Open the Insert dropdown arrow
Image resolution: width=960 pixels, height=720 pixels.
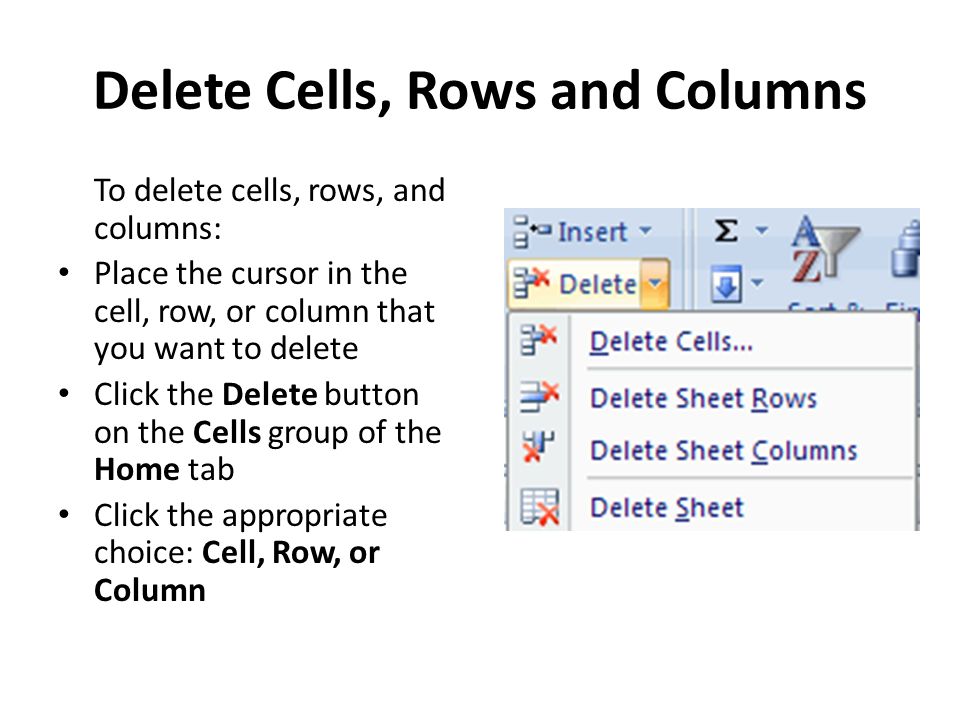(x=645, y=231)
